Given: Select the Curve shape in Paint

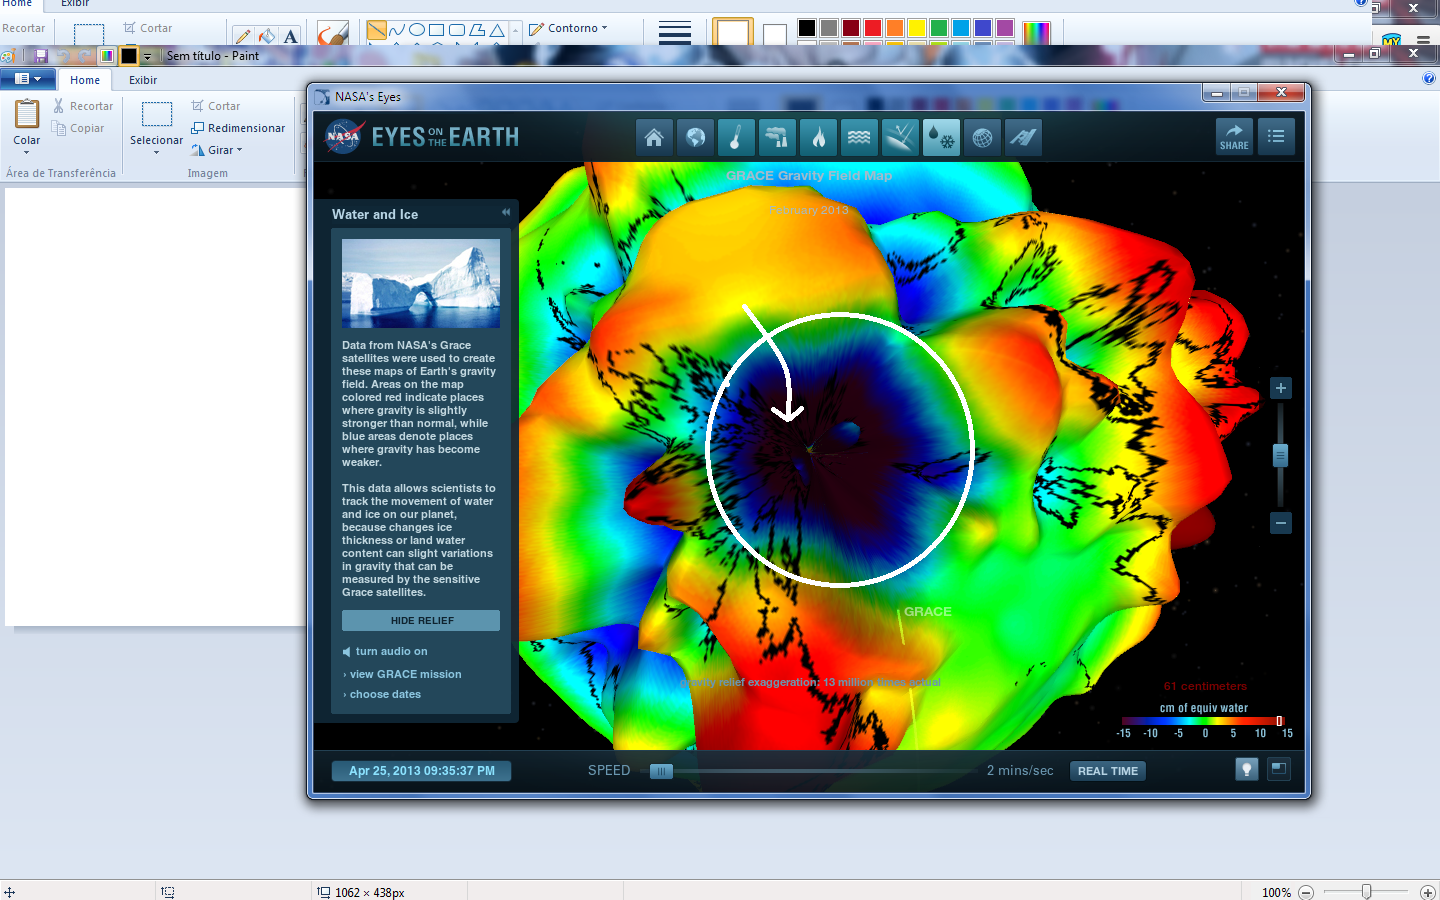Looking at the screenshot, I should coord(397,30).
